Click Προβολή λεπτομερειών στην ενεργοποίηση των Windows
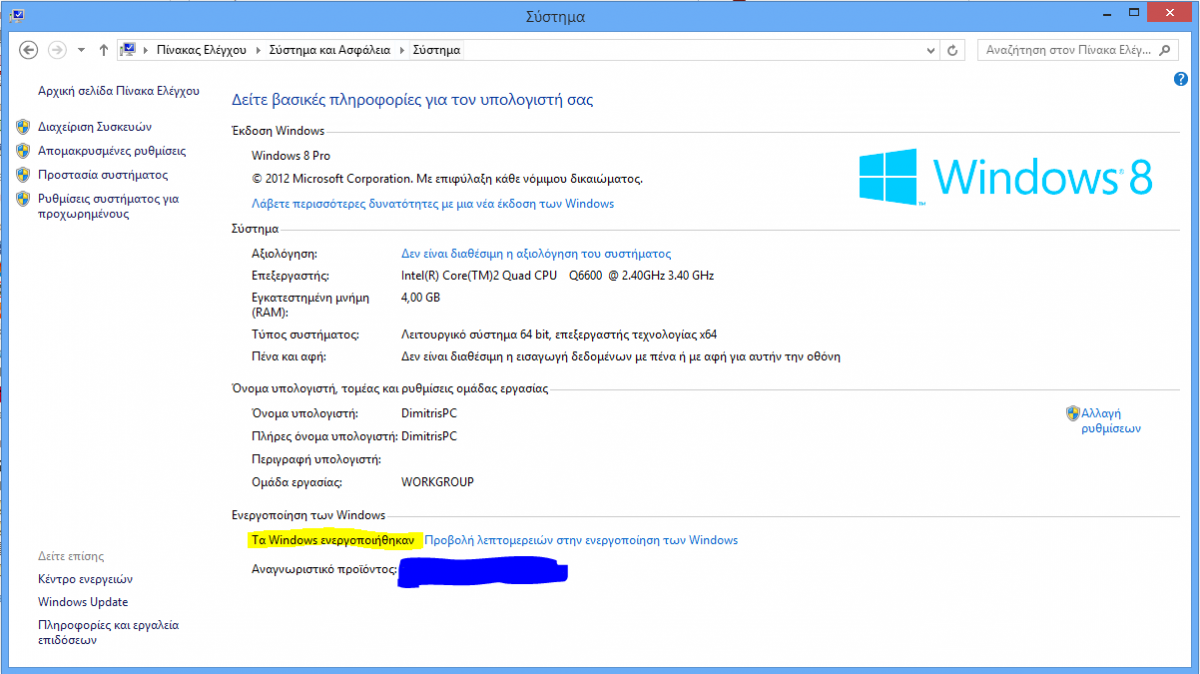 (x=581, y=540)
